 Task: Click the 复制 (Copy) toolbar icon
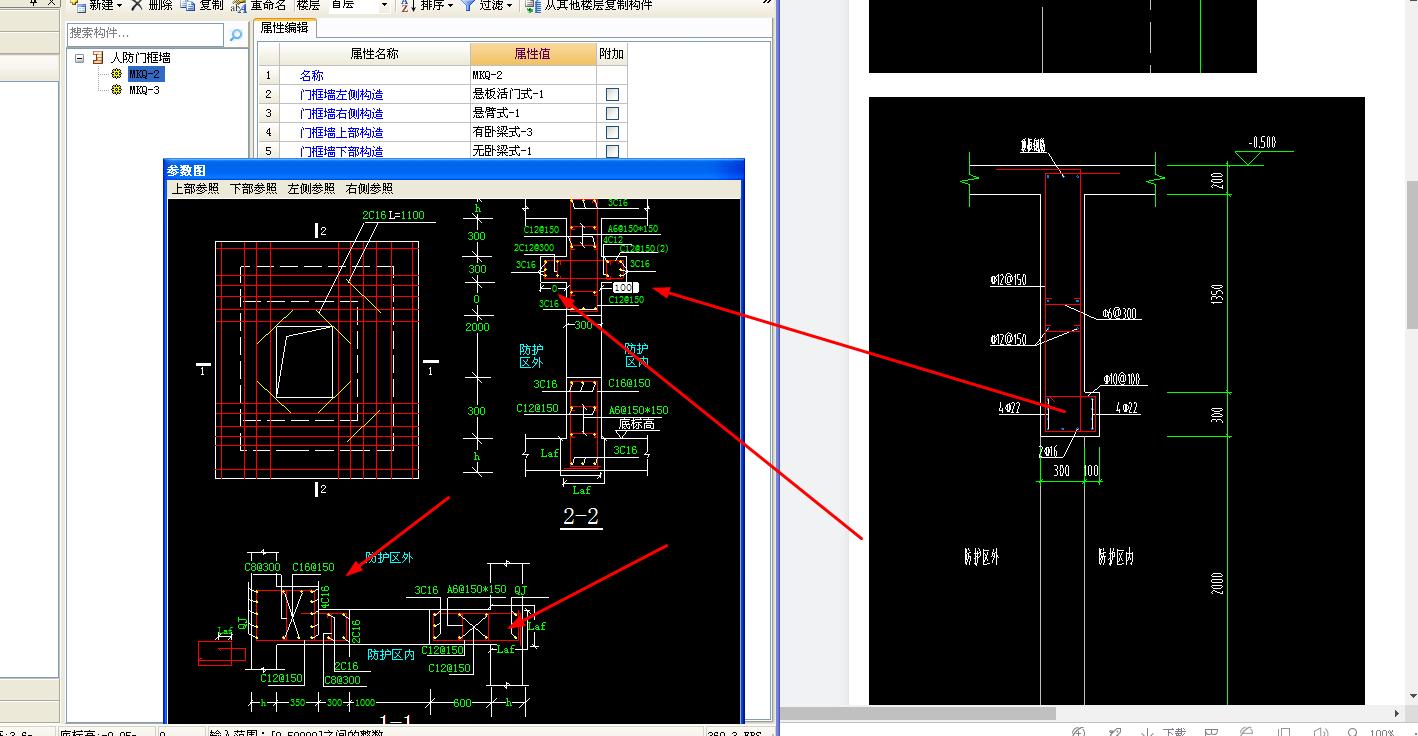[187, 5]
